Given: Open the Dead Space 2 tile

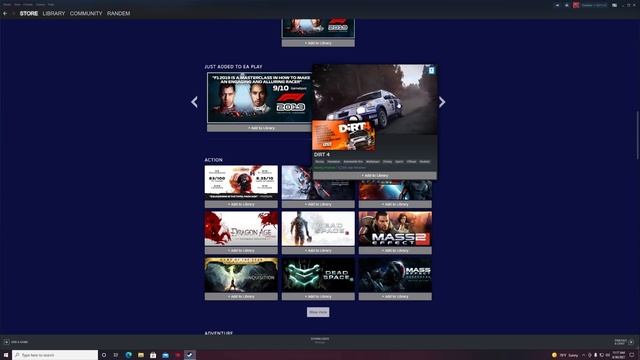Looking at the screenshot, I should (318, 275).
